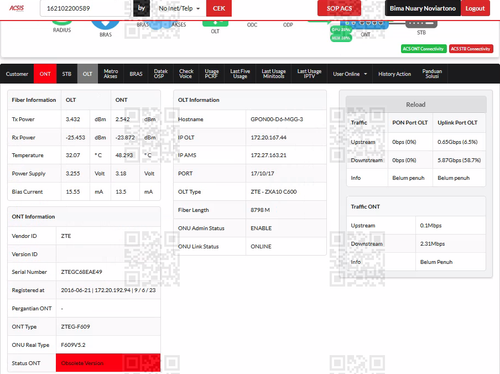
Task: Click the Logout button
Action: [475, 8]
